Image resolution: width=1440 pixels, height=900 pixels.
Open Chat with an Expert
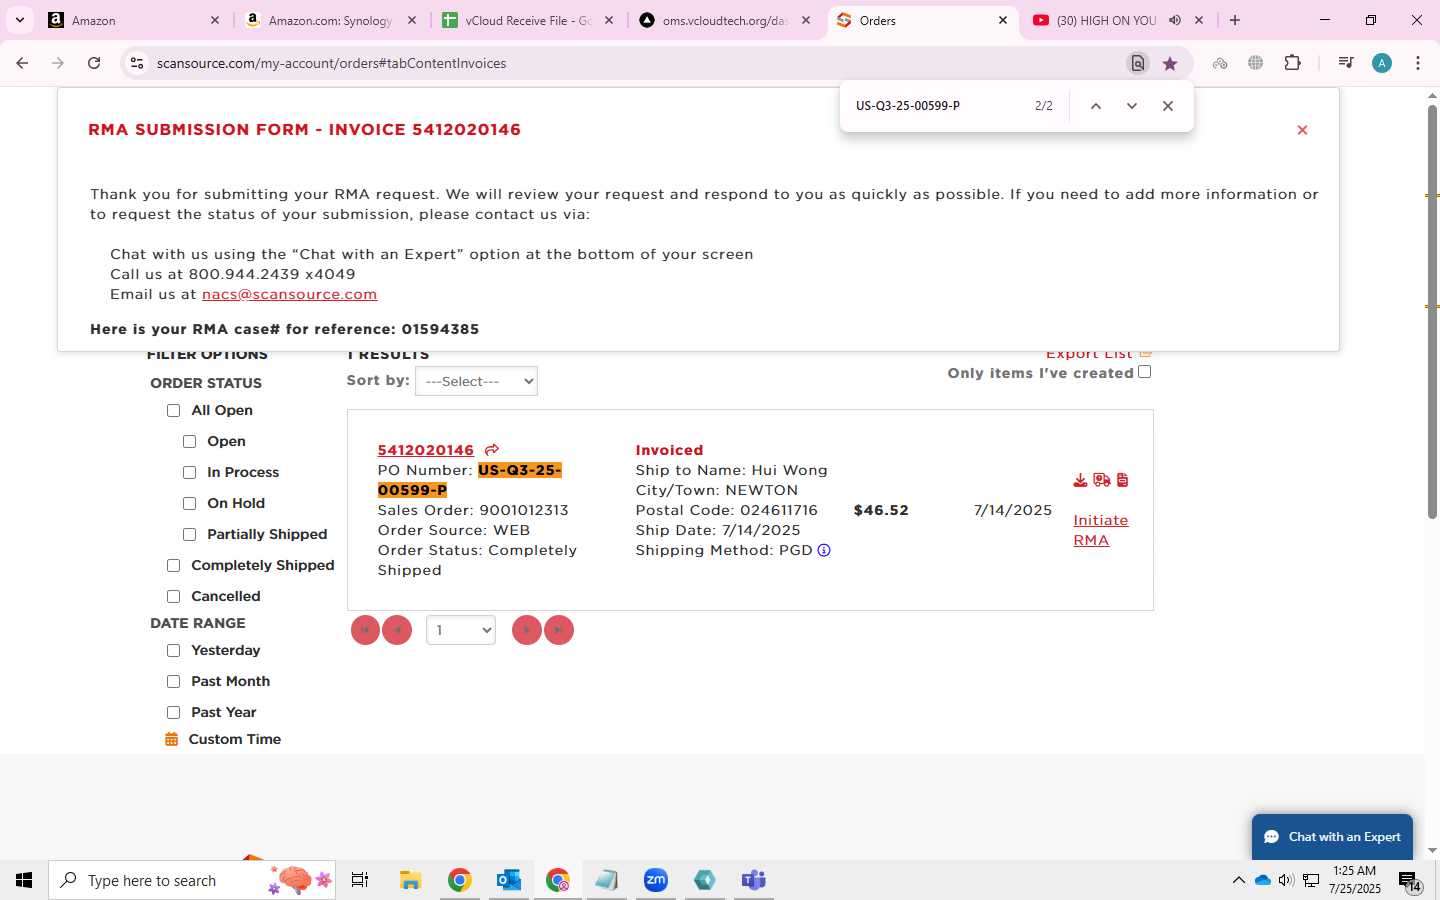pos(1332,837)
